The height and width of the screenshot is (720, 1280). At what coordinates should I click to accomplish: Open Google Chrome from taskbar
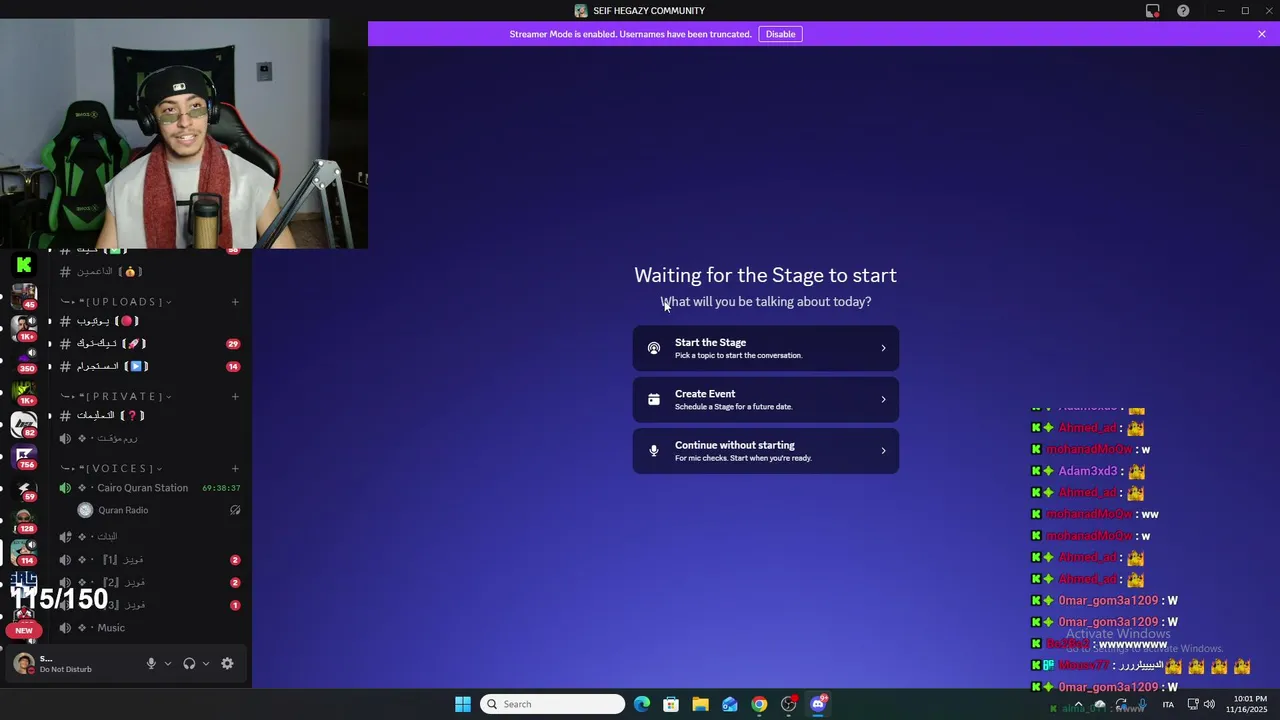(759, 704)
